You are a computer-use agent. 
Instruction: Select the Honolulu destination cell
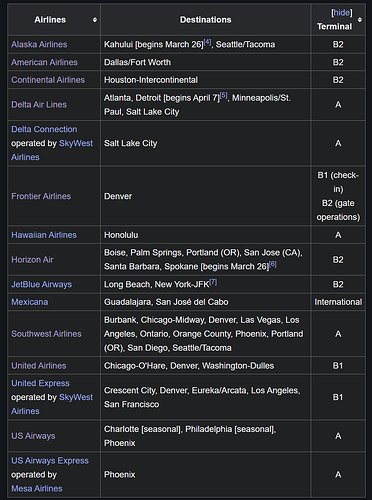(206, 235)
